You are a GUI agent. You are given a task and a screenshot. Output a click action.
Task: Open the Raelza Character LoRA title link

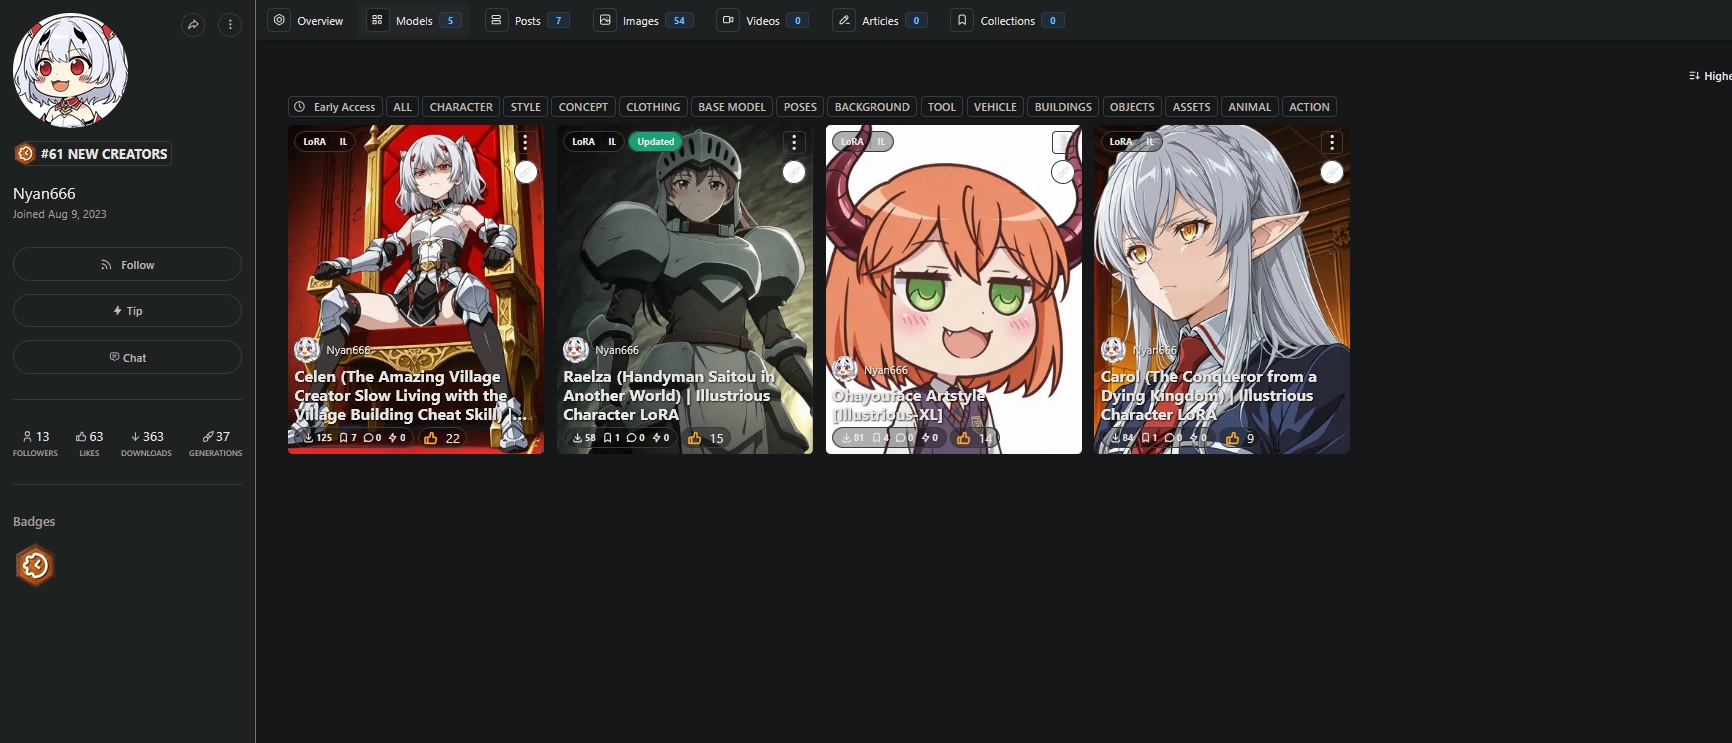(x=669, y=395)
